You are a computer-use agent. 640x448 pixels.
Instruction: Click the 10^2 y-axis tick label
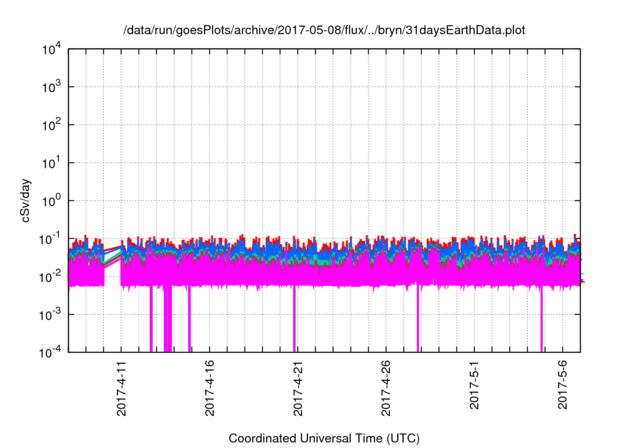point(51,125)
